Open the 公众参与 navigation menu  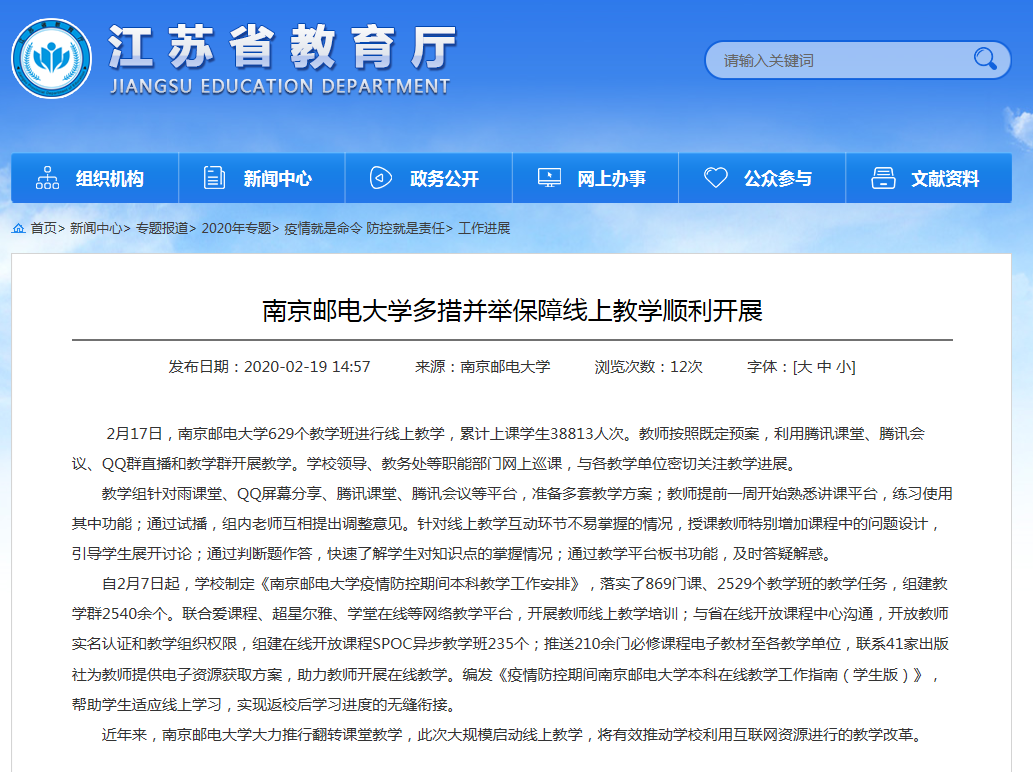pyautogui.click(x=777, y=179)
